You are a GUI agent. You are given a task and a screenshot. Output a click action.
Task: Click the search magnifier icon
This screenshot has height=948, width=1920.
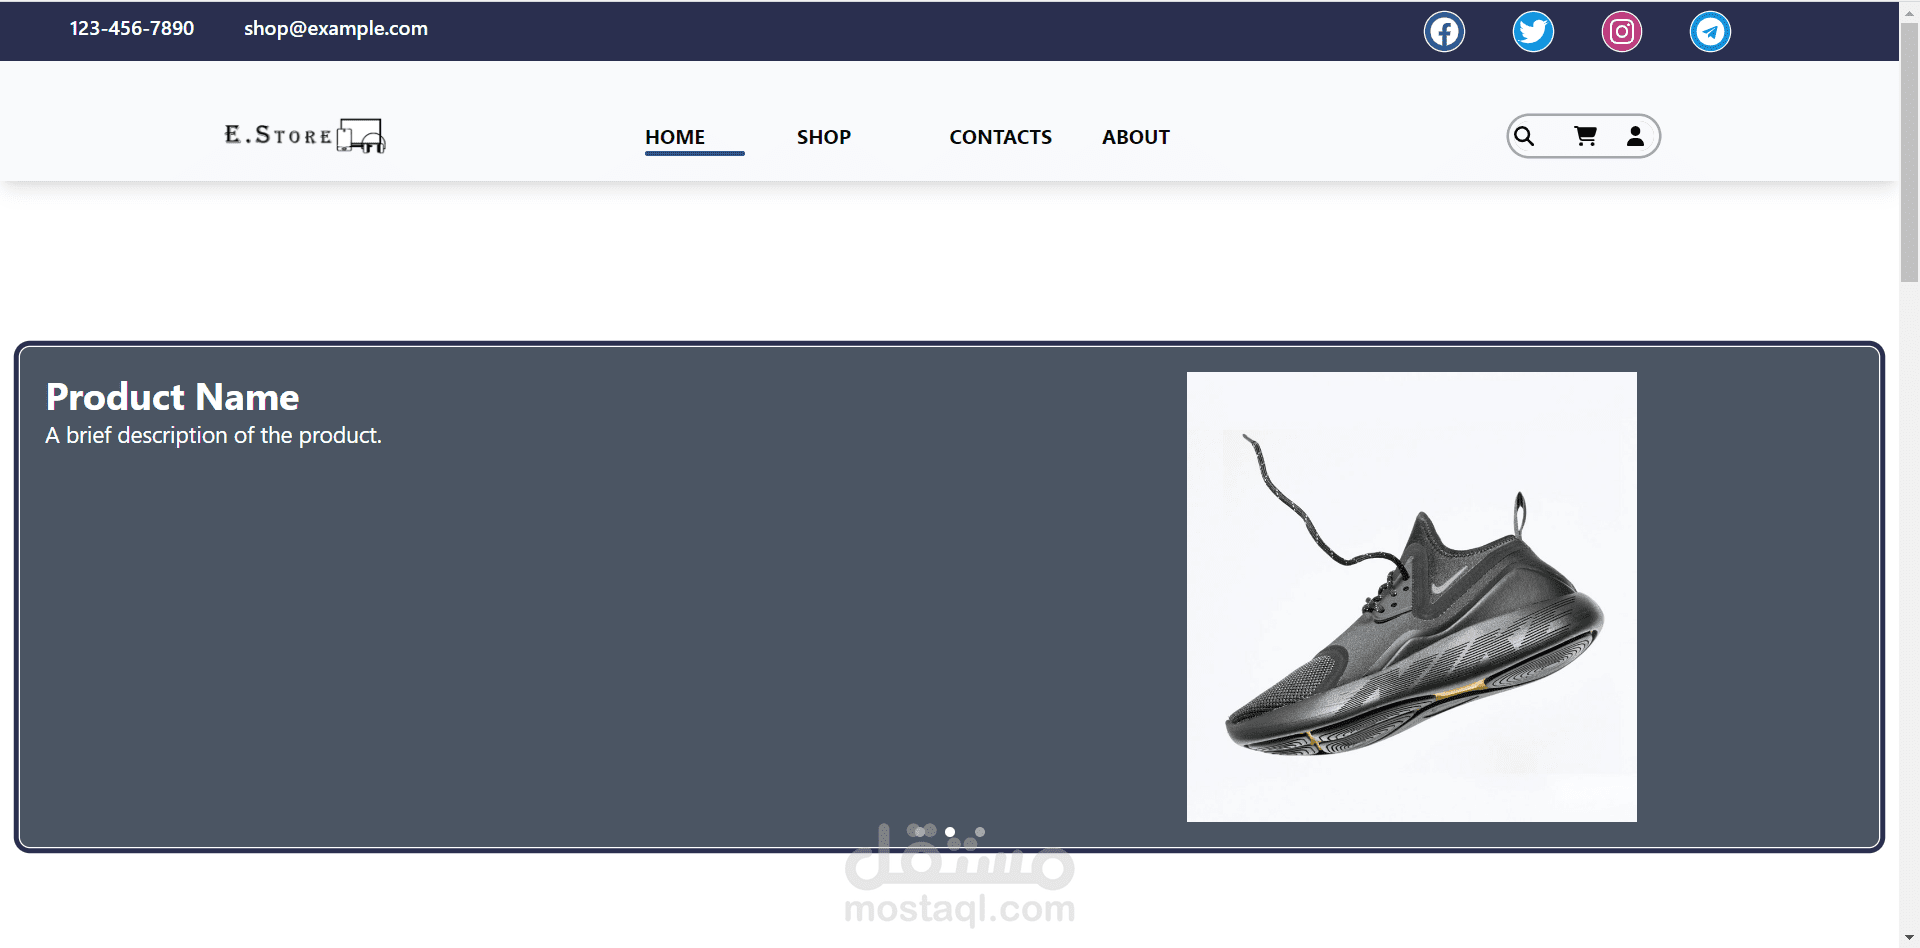tap(1524, 136)
